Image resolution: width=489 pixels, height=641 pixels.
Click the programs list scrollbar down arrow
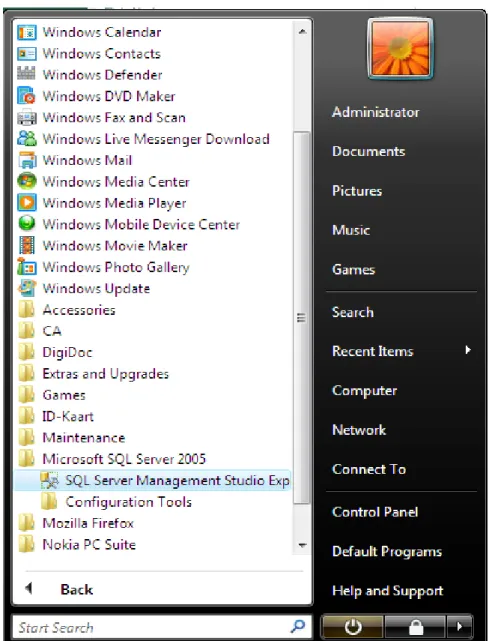tap(302, 545)
